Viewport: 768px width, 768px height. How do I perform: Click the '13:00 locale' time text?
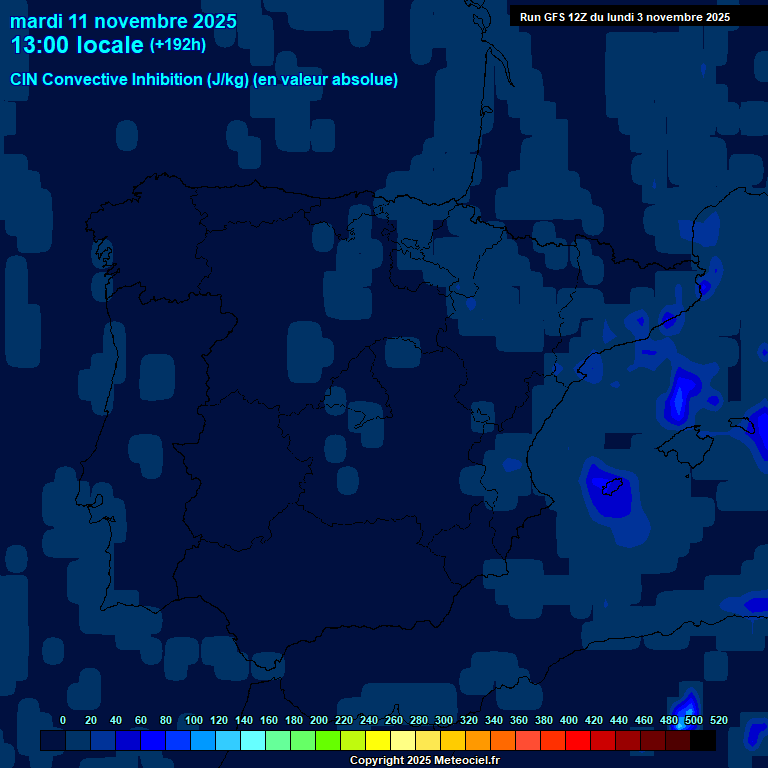[x=77, y=45]
